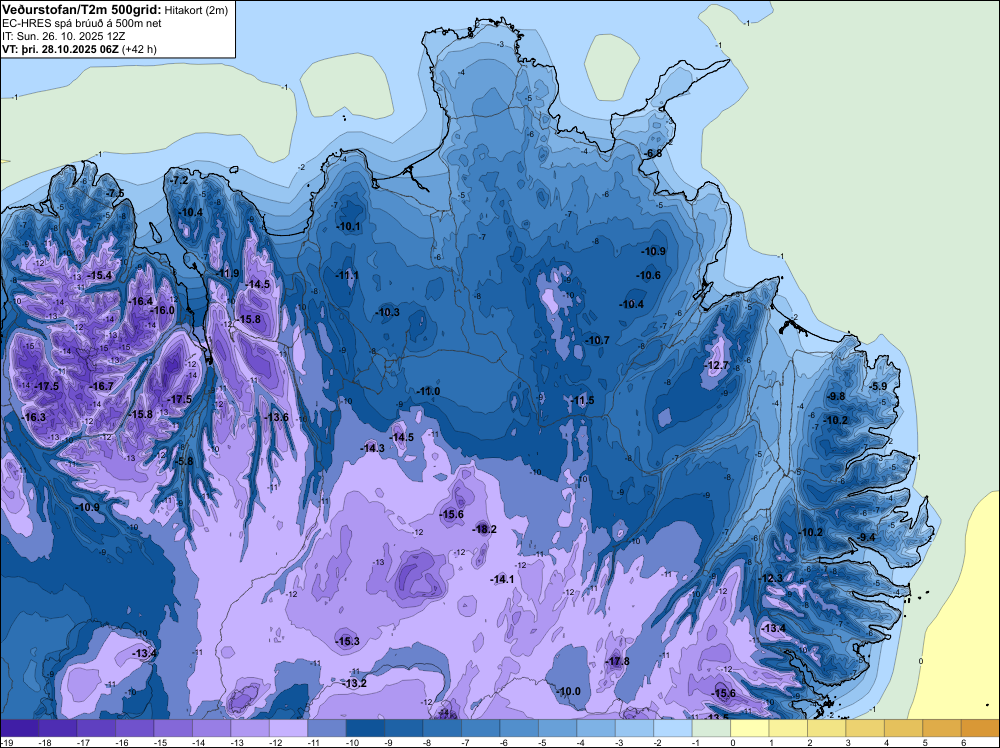This screenshot has height=748, width=1000.
Task: Click the -14.3 temperature value
Action: click(372, 448)
